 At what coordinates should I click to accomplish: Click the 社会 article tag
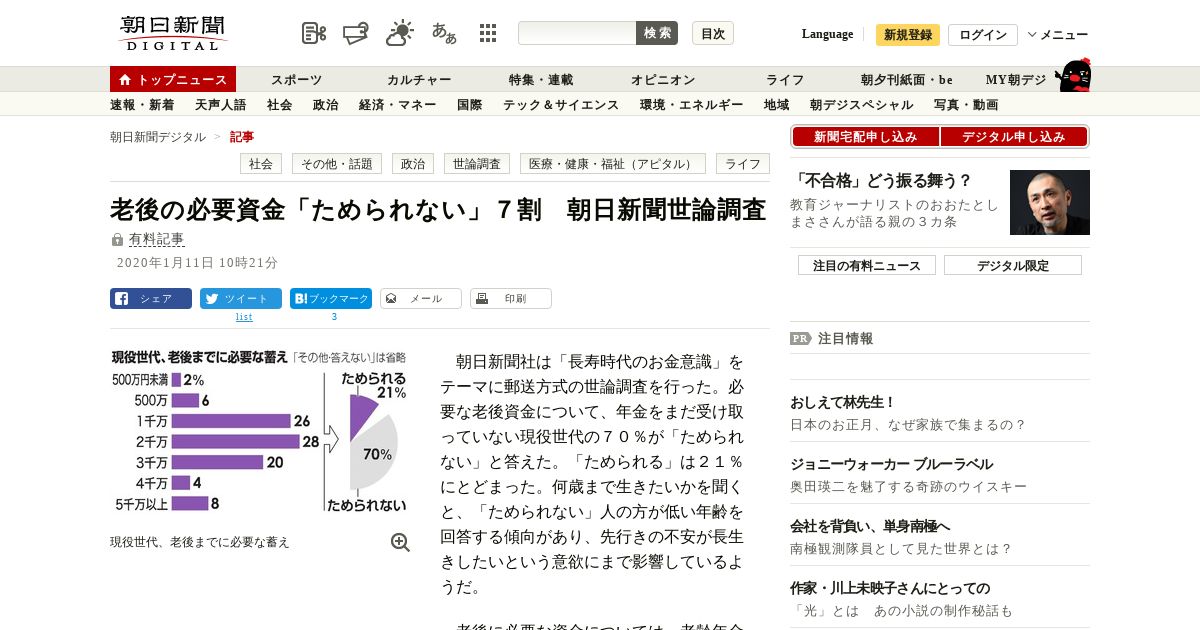click(x=261, y=164)
